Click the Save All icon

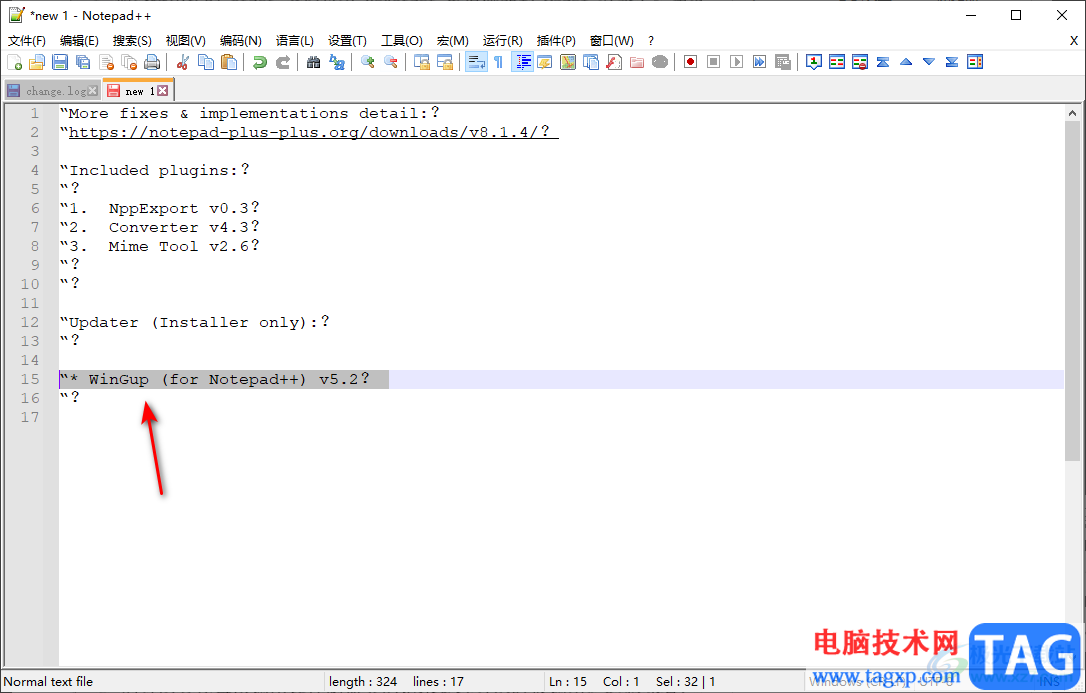coord(83,62)
